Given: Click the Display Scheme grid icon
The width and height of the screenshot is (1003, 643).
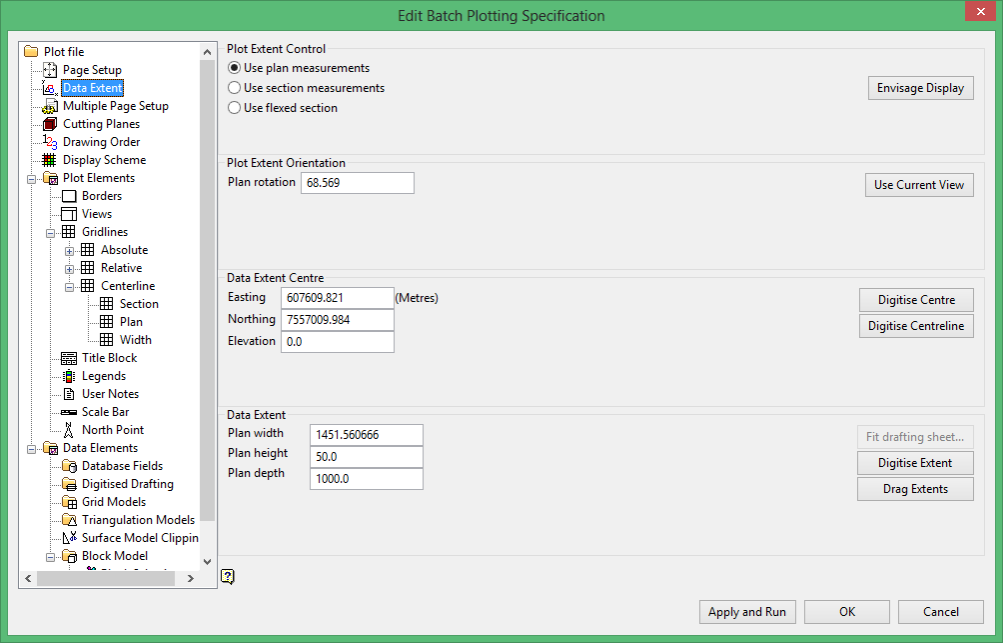Looking at the screenshot, I should click(49, 160).
